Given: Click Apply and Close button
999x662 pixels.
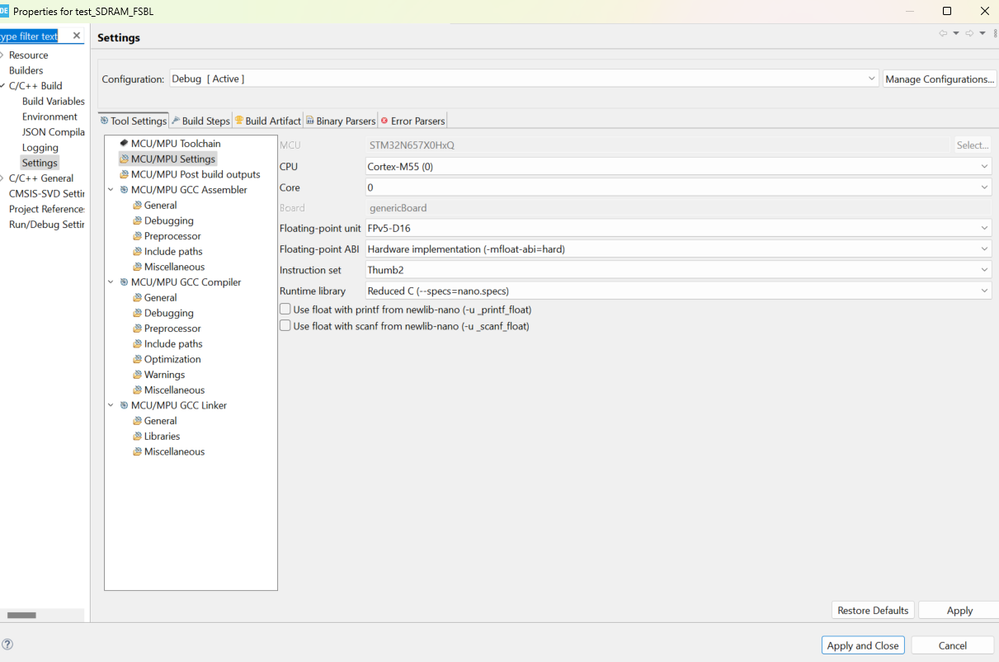Looking at the screenshot, I should (x=863, y=645).
